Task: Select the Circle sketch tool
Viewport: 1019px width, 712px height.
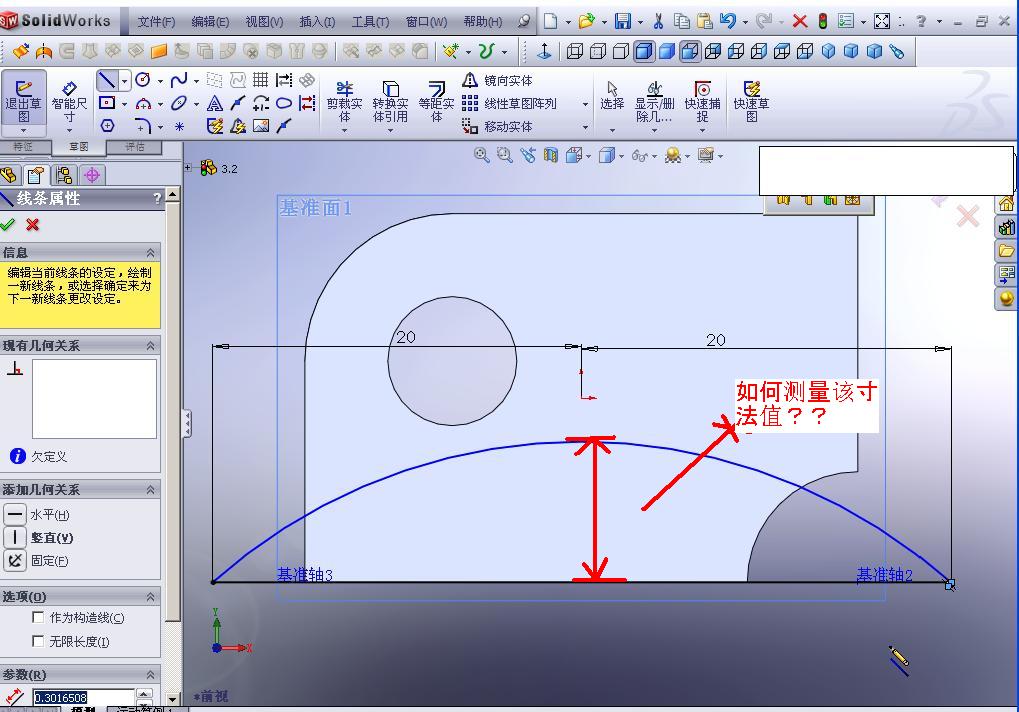Action: coord(143,81)
